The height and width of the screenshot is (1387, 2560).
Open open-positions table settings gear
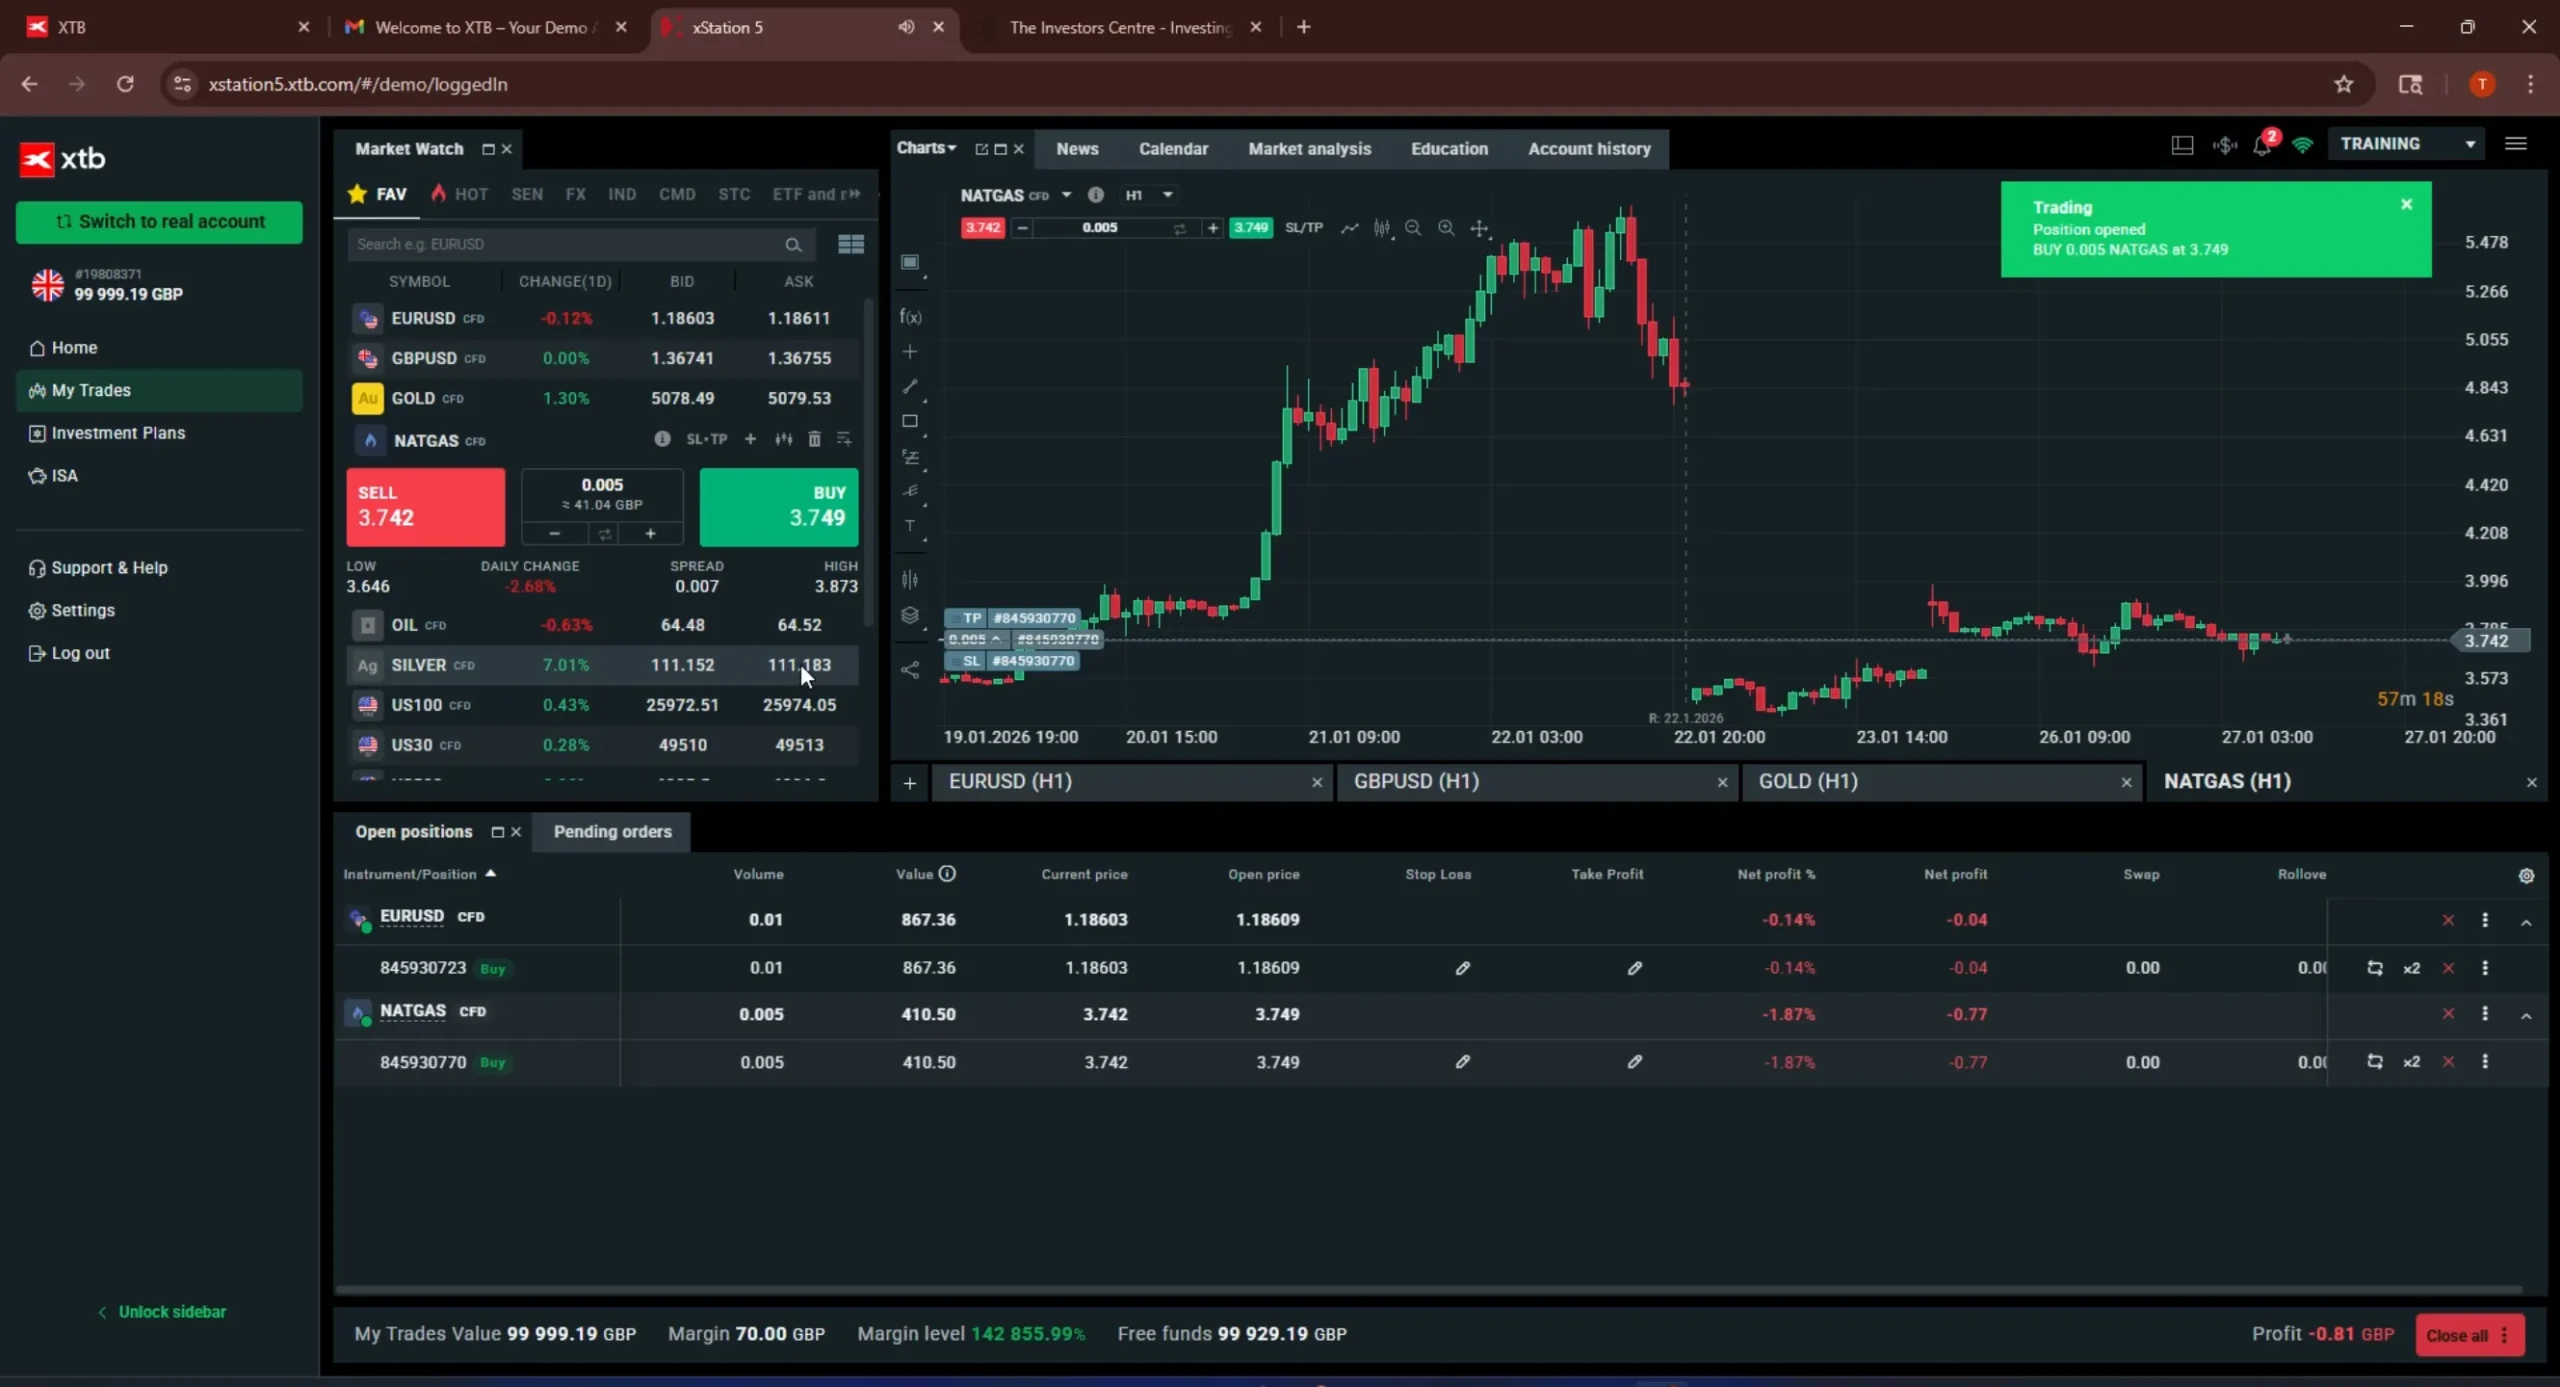pyautogui.click(x=2526, y=876)
